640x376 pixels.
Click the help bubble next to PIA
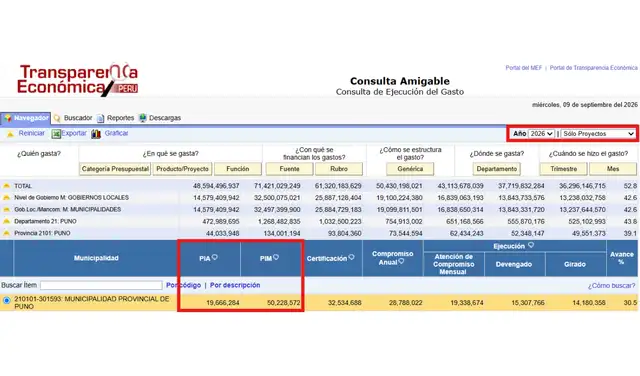coord(215,257)
